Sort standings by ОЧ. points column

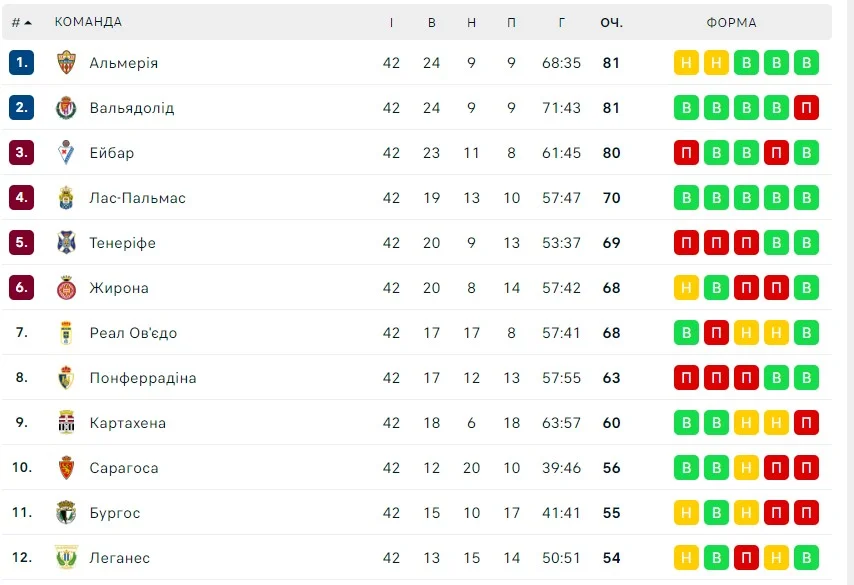coord(611,22)
